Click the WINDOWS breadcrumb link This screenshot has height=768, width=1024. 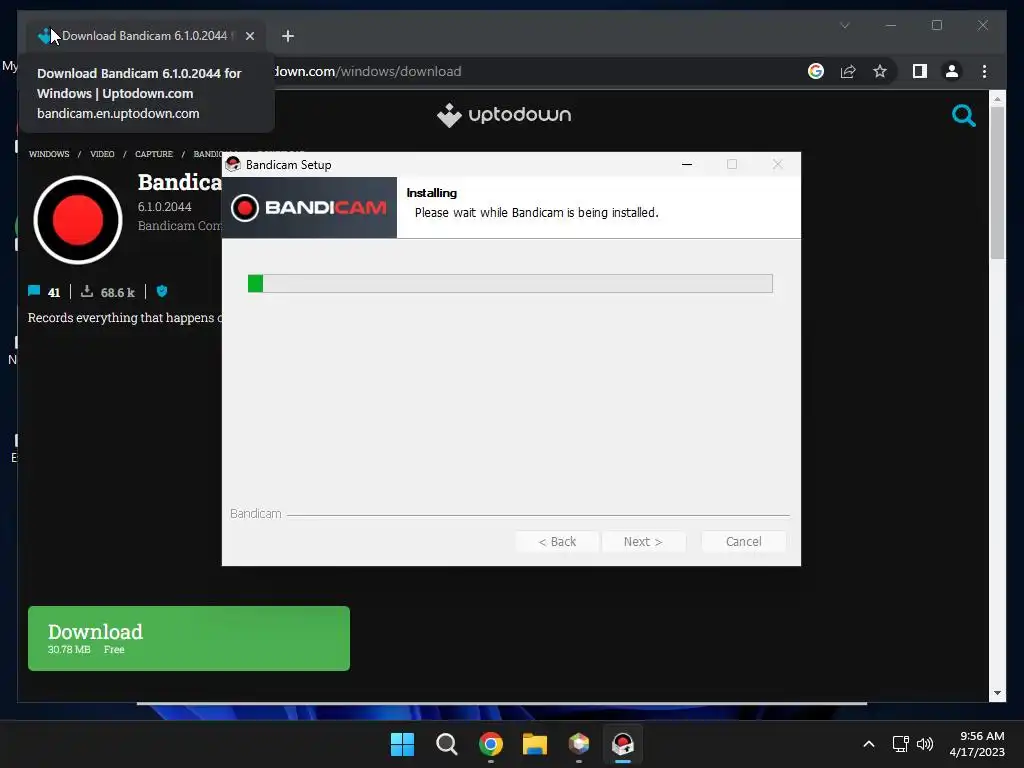49,154
